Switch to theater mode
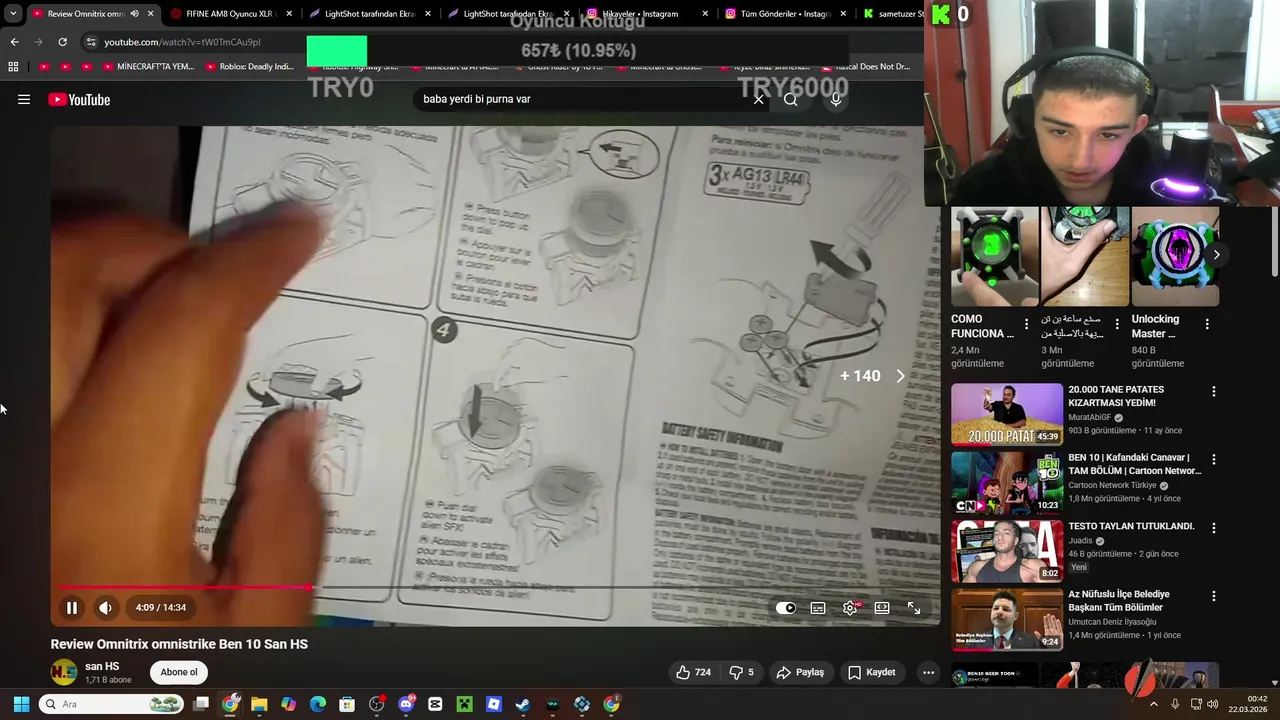The image size is (1280, 720). pos(882,608)
